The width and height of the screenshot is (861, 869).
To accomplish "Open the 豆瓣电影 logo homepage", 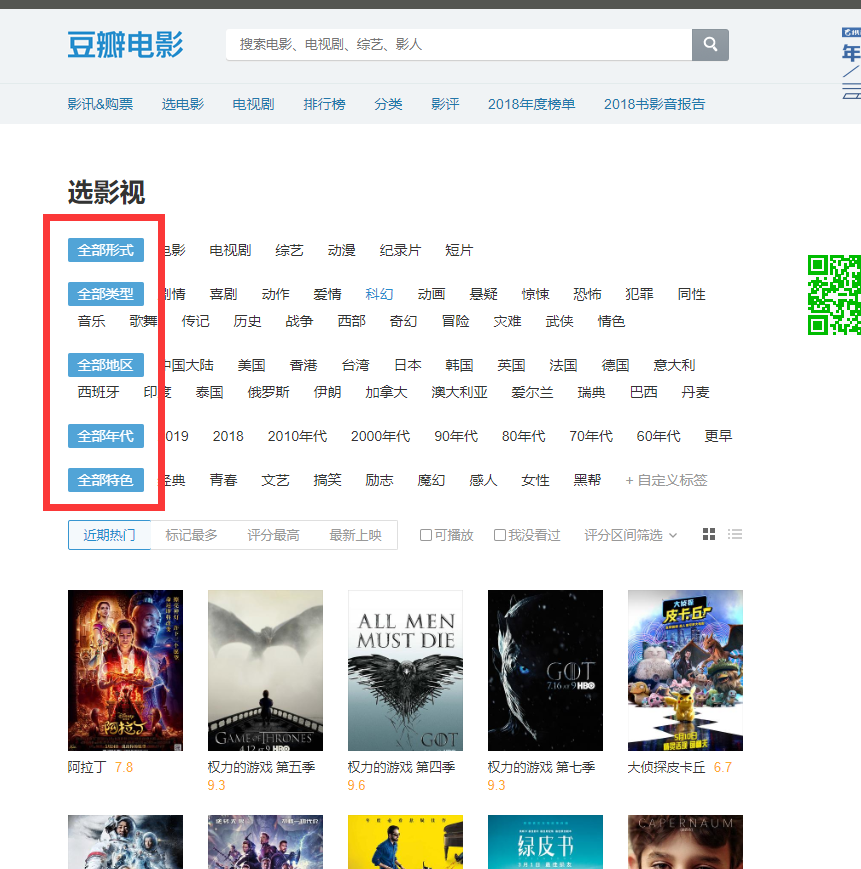I will click(x=125, y=44).
